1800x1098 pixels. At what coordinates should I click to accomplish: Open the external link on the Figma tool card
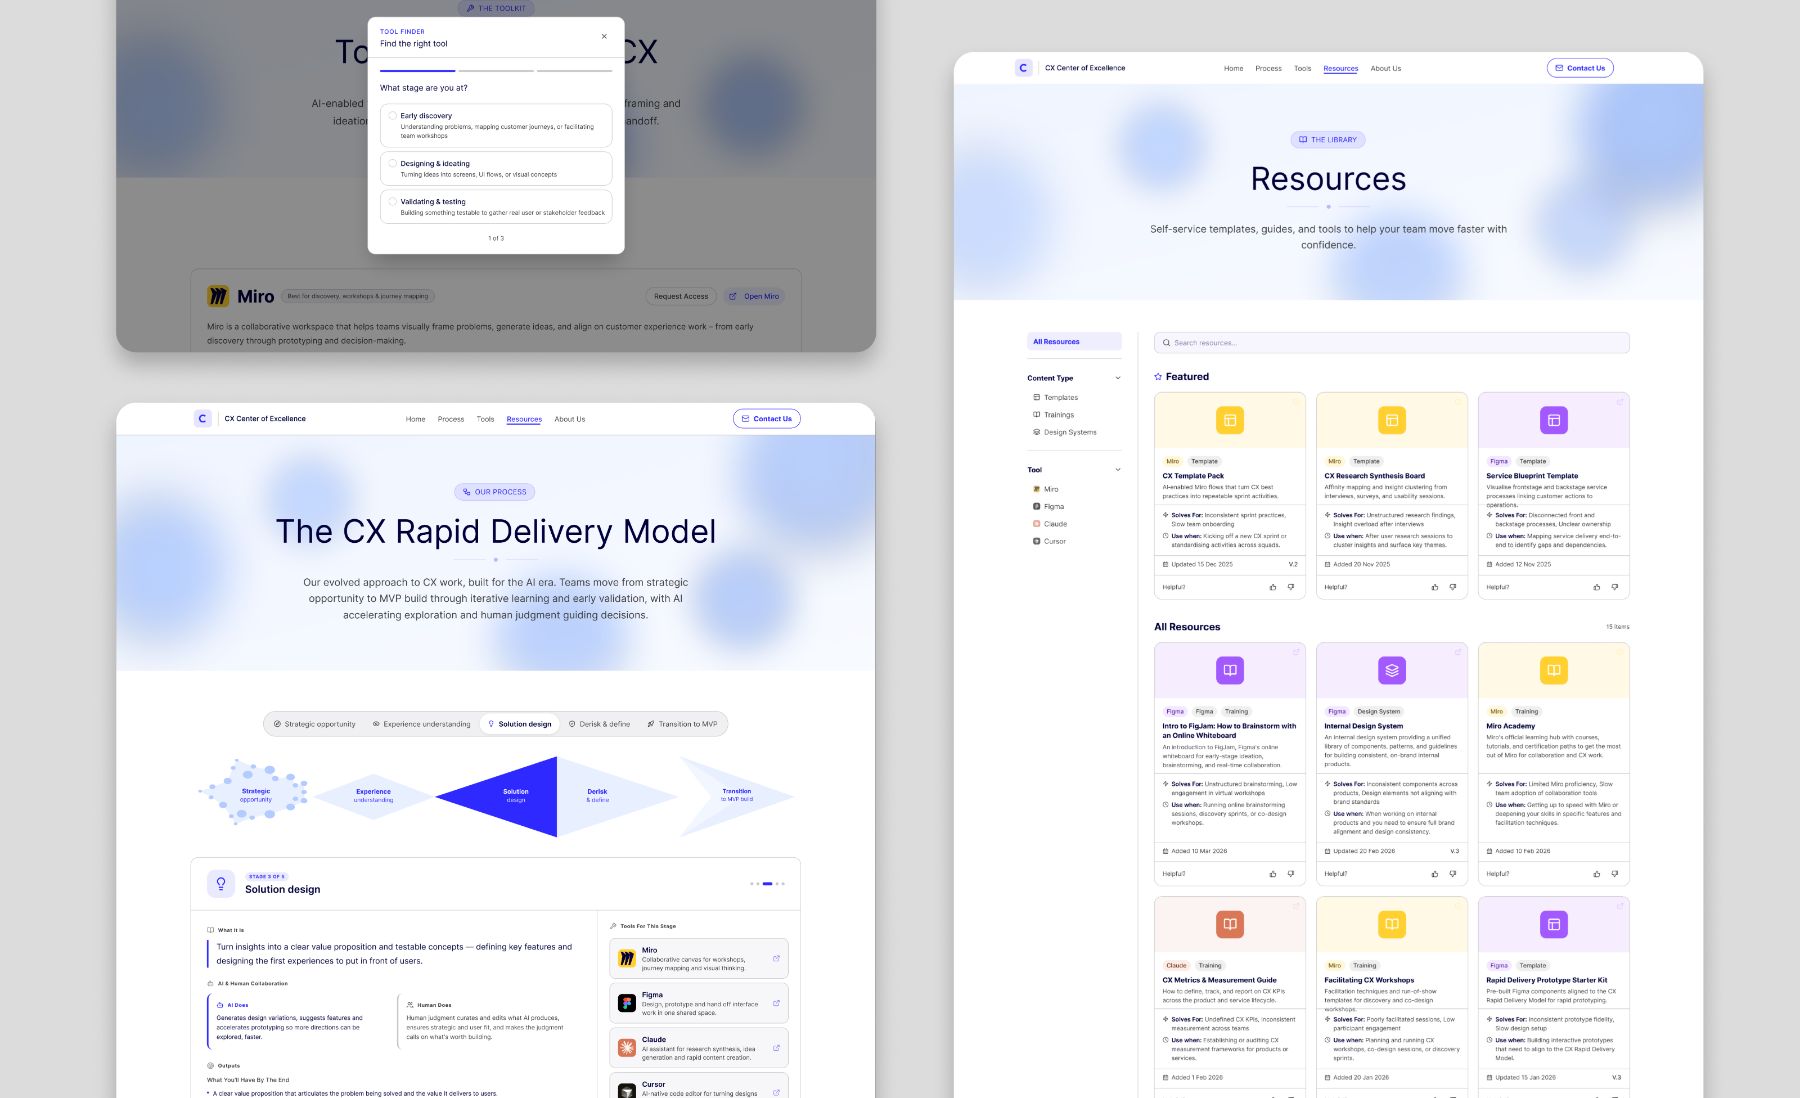point(776,1003)
